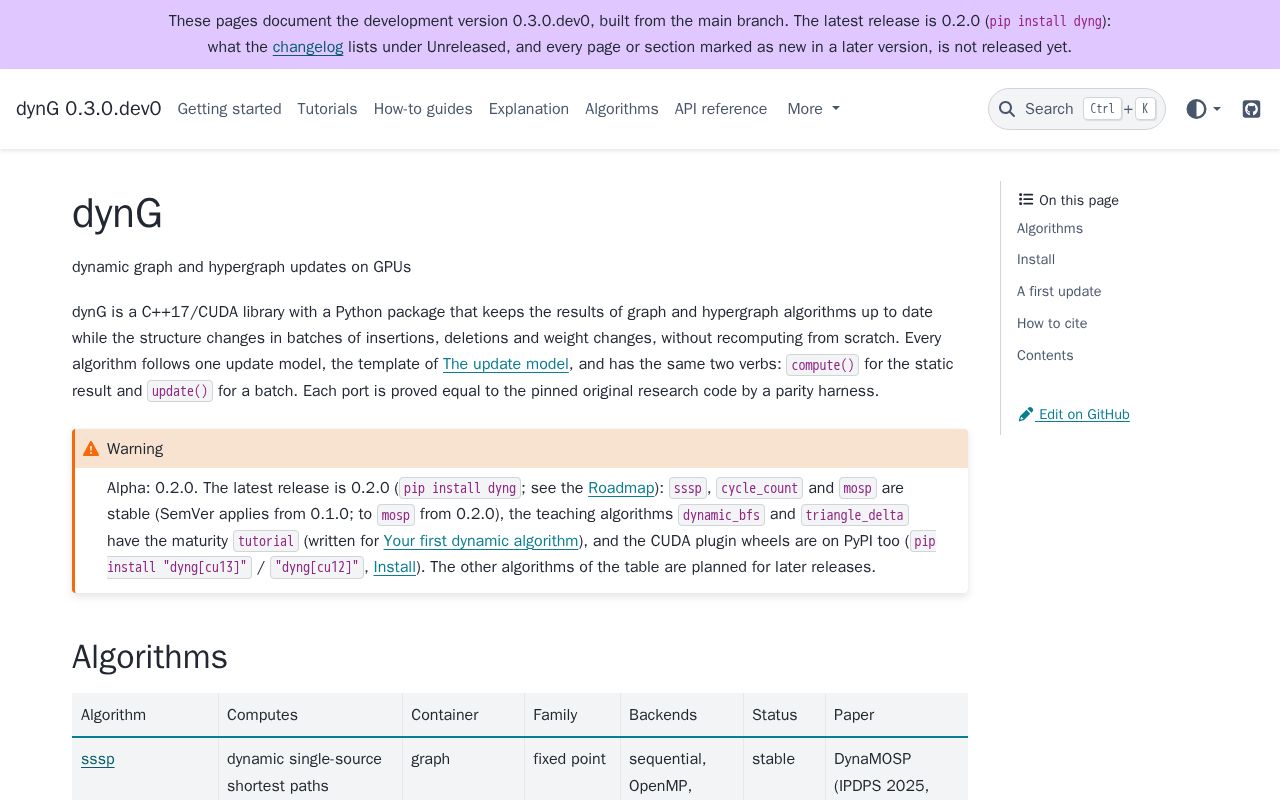Viewport: 1280px width, 800px height.
Task: Click the Paper column header
Action: coord(897,715)
